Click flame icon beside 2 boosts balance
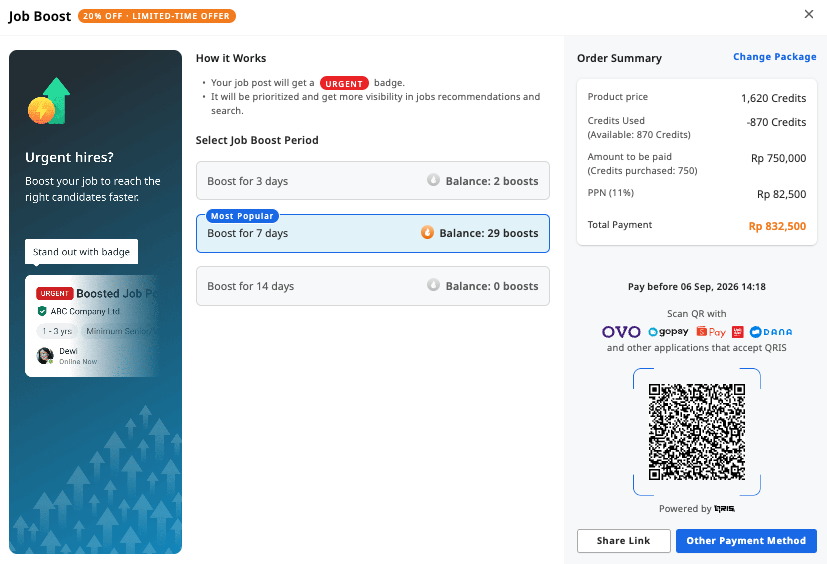827x564 pixels. pos(433,180)
